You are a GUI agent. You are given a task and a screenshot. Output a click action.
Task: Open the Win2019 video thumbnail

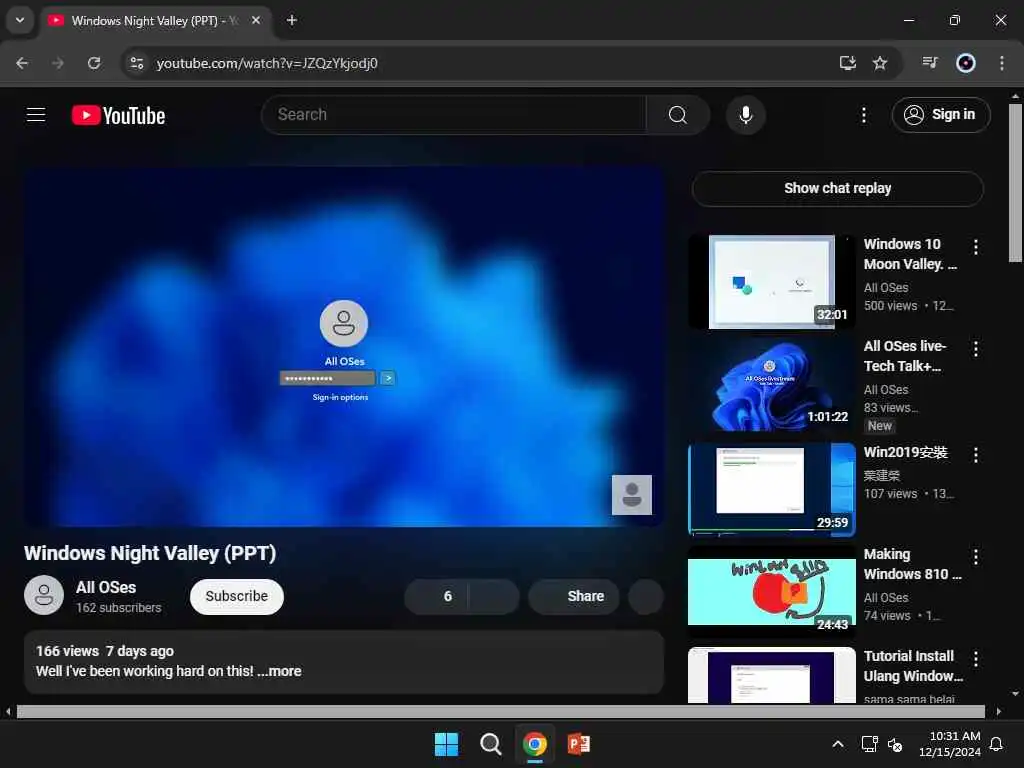point(771,489)
